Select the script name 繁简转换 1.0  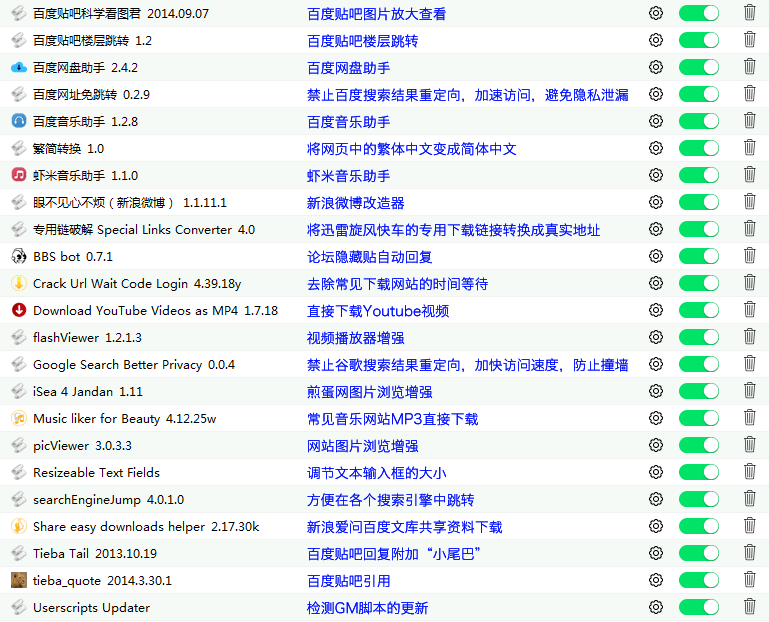click(68, 149)
